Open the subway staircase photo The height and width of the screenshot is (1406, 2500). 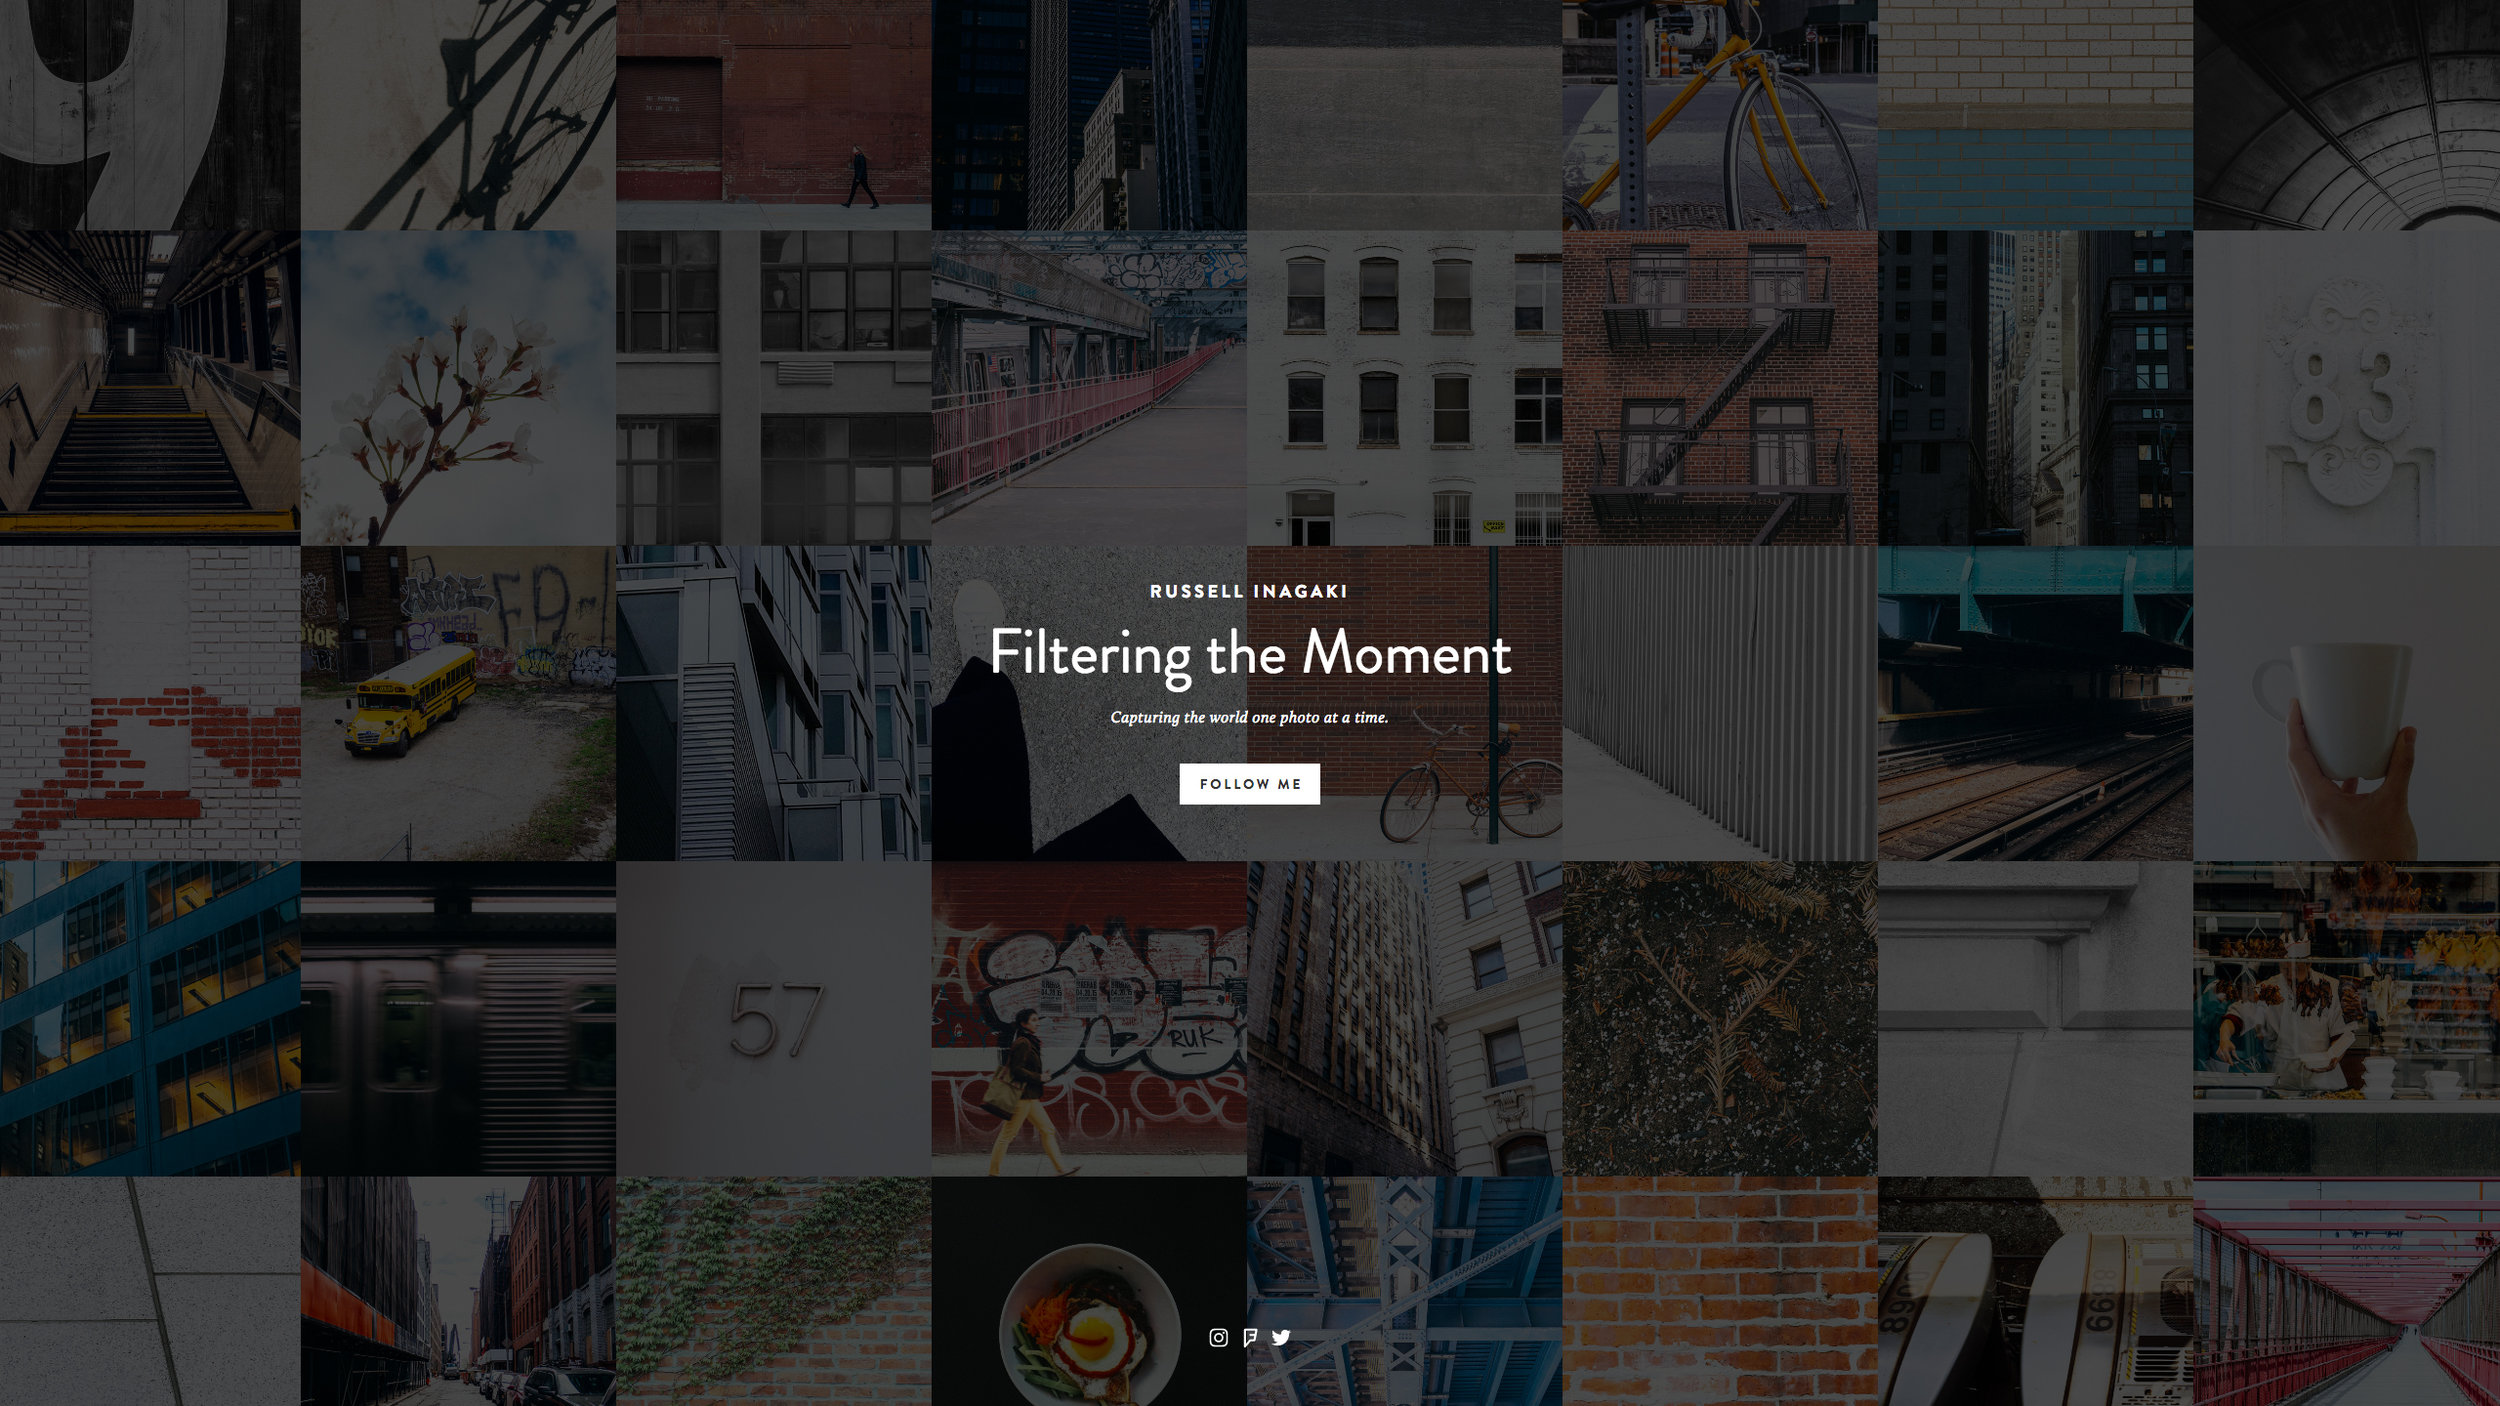tap(150, 388)
